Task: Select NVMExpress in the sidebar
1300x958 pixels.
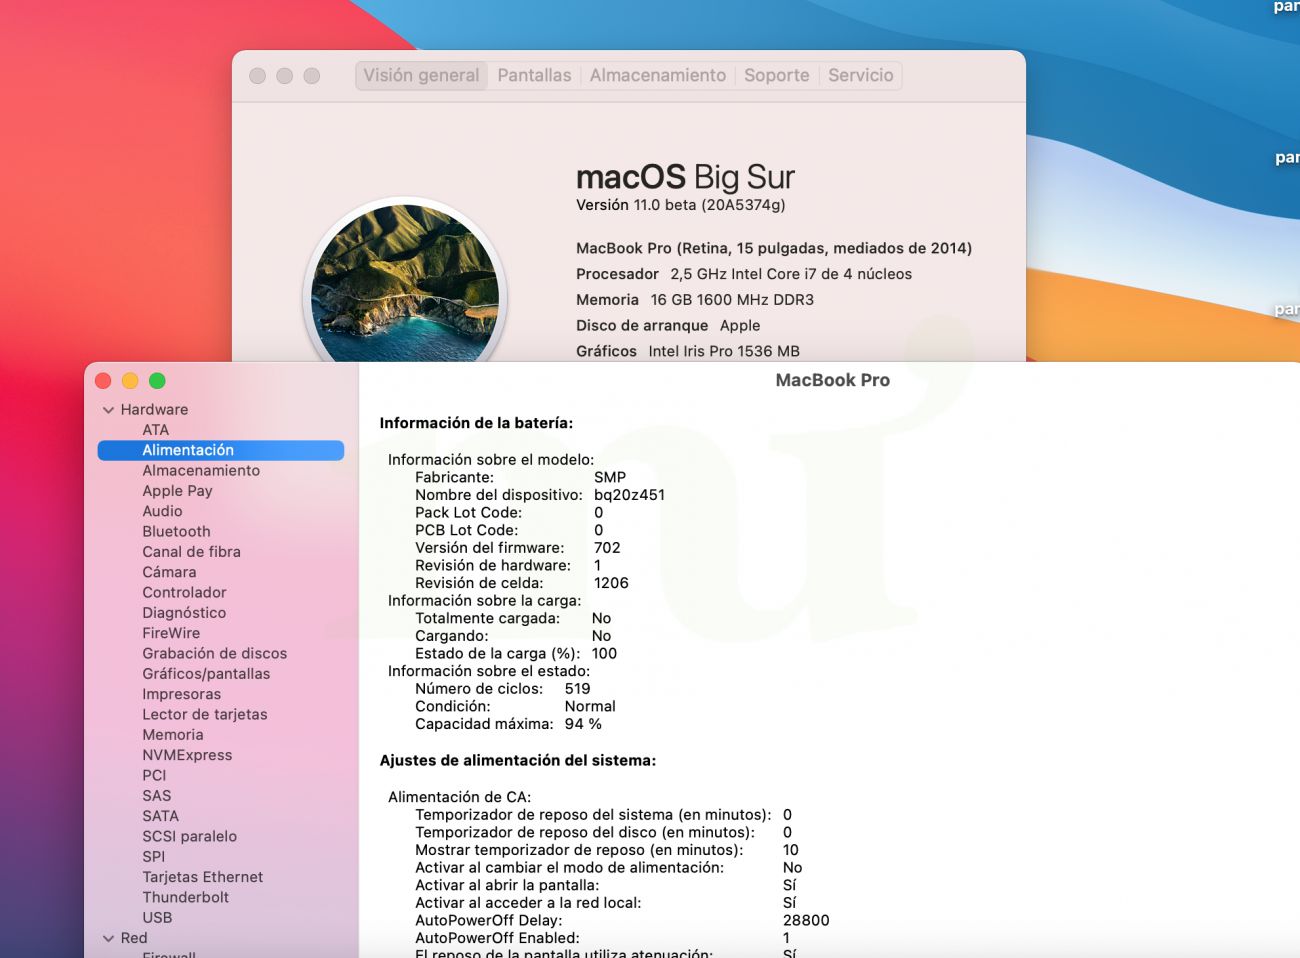Action: coord(187,755)
